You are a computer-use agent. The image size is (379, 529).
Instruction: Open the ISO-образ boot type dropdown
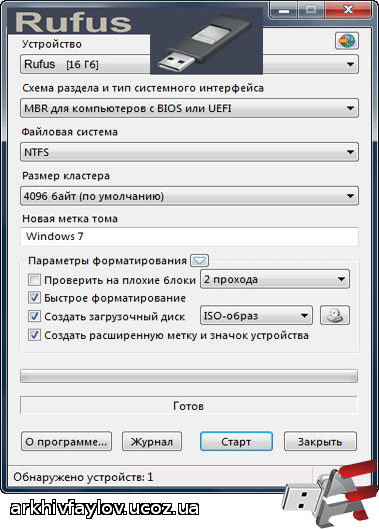click(256, 316)
